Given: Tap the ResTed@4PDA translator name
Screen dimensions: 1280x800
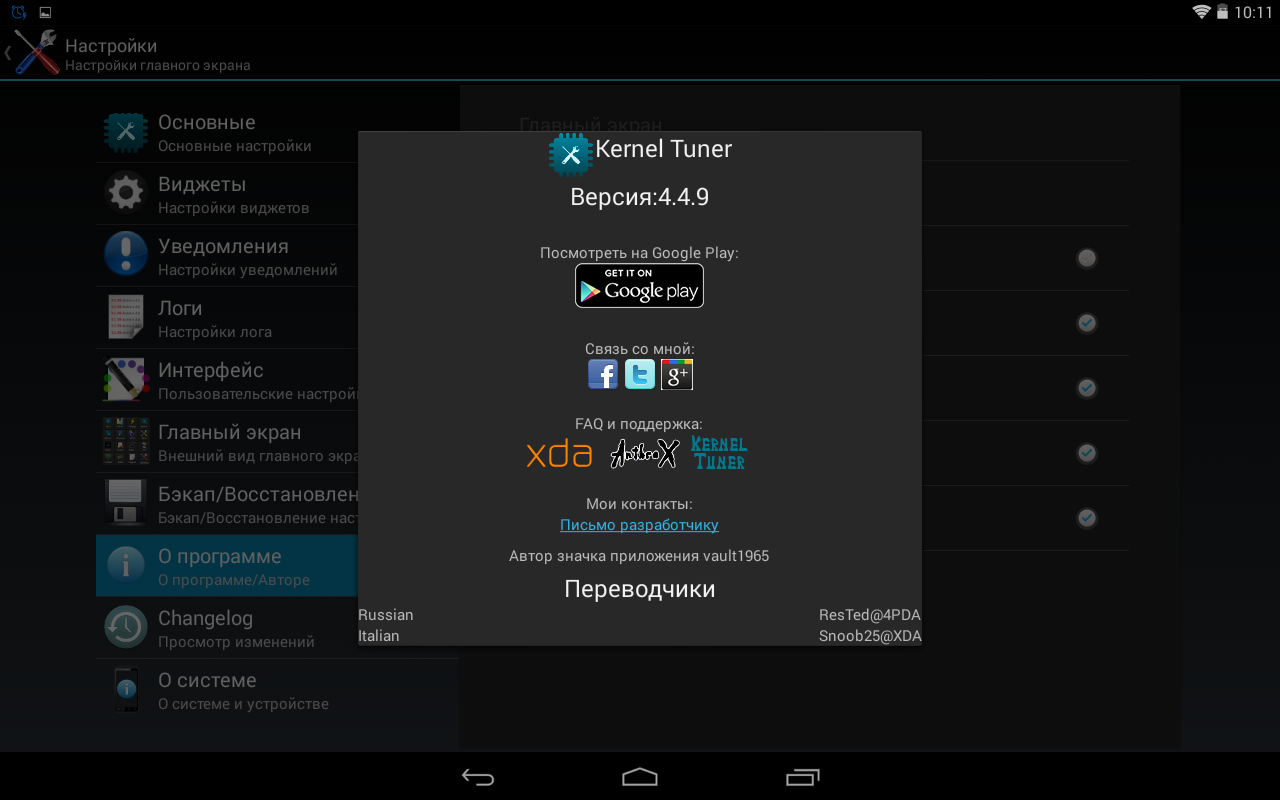Looking at the screenshot, I should point(870,615).
